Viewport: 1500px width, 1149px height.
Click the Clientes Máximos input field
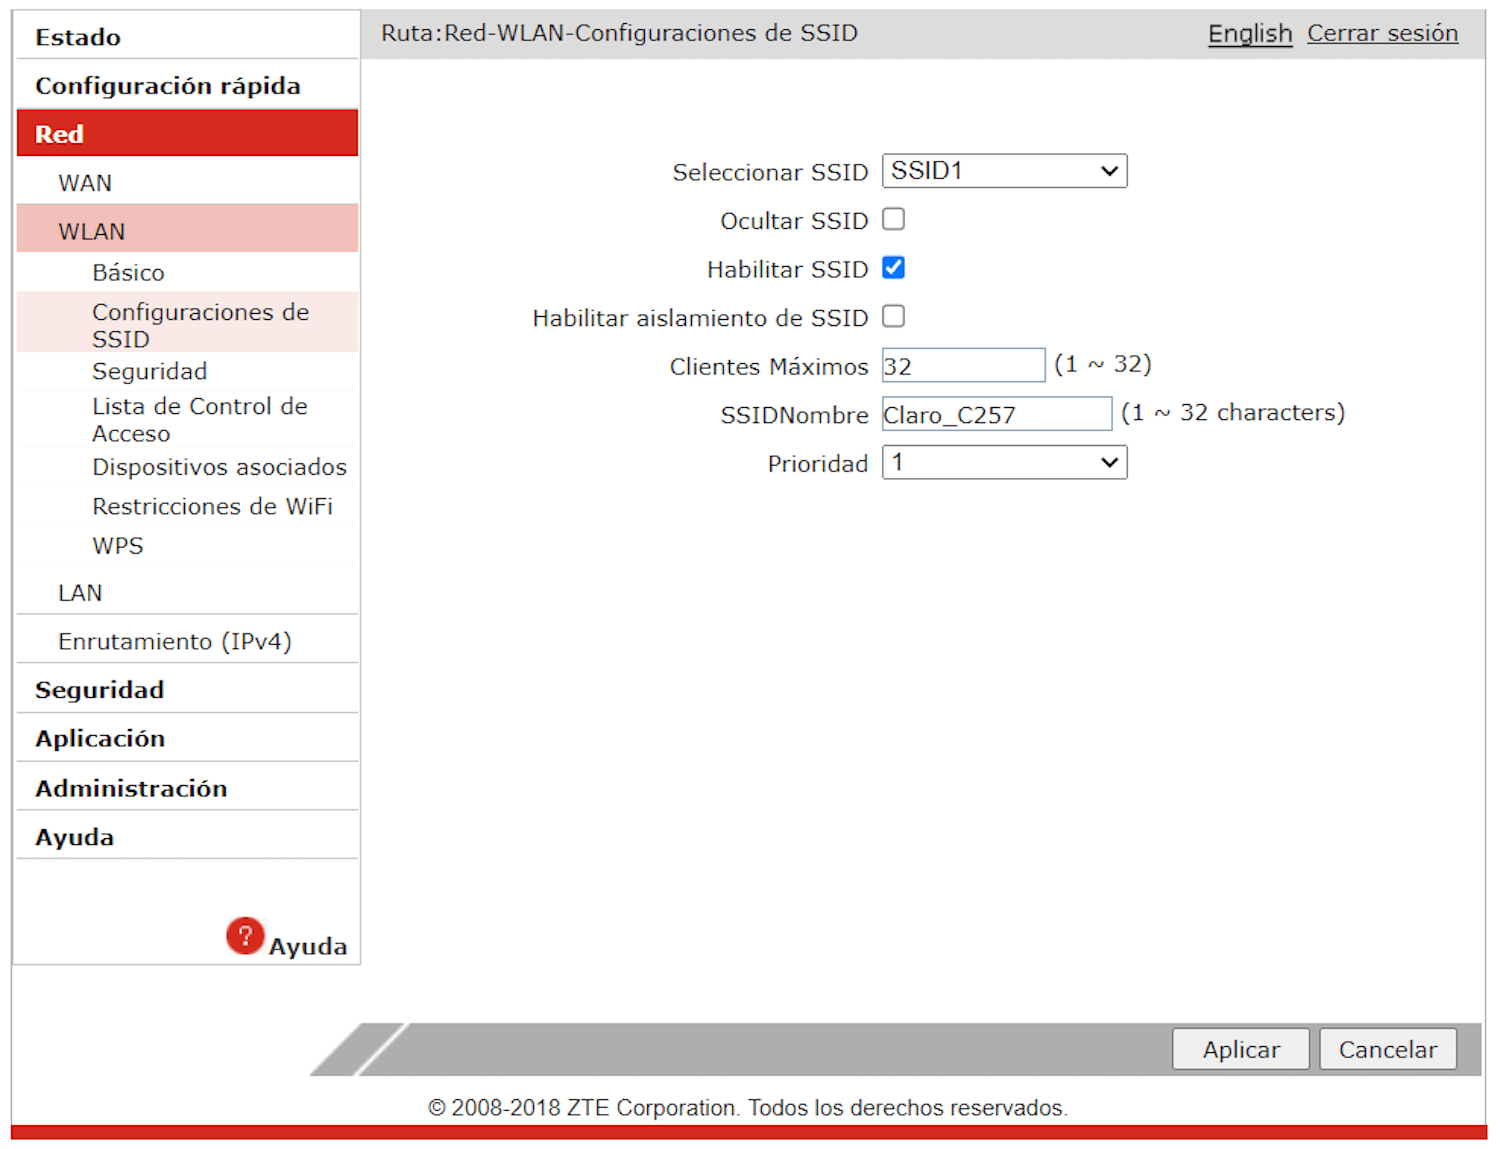(x=963, y=366)
